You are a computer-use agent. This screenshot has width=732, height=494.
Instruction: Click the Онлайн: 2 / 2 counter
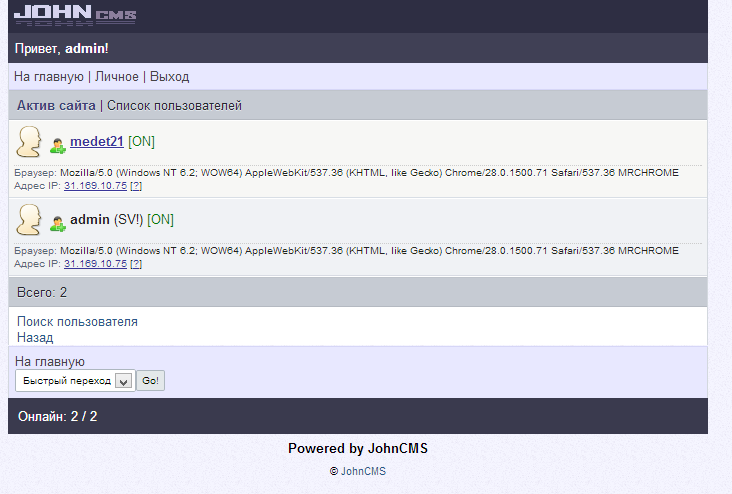coord(57,416)
